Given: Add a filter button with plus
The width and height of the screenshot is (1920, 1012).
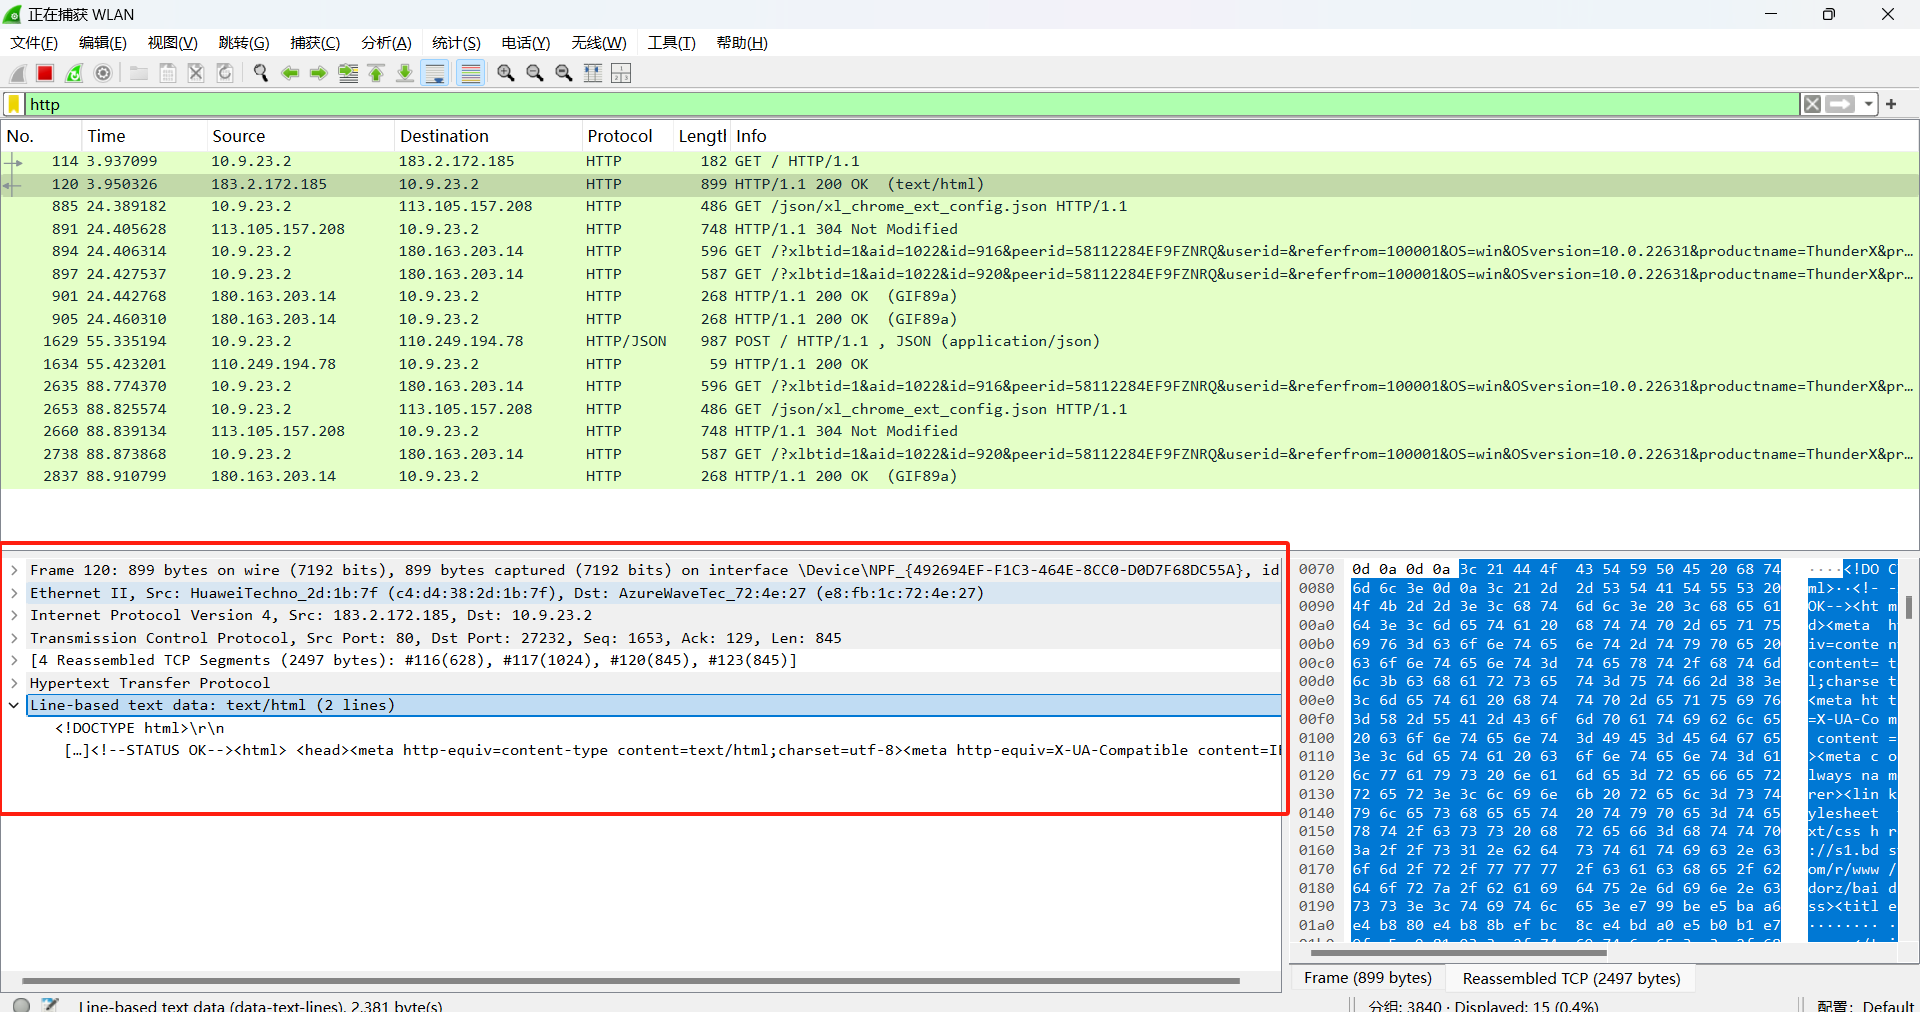Looking at the screenshot, I should coord(1891,104).
